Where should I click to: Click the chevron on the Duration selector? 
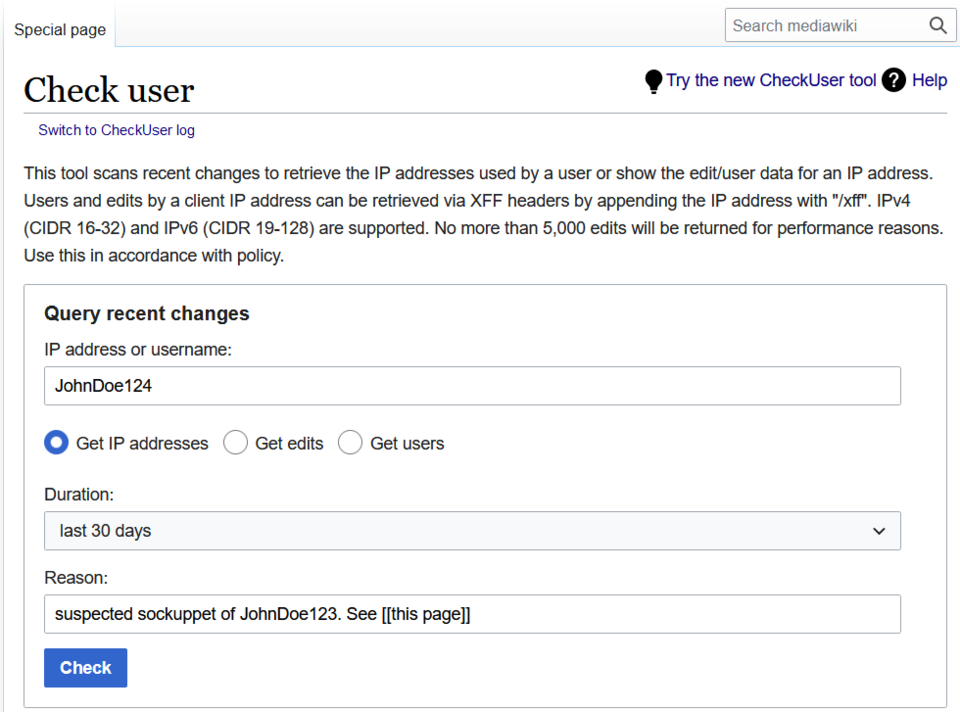[878, 530]
